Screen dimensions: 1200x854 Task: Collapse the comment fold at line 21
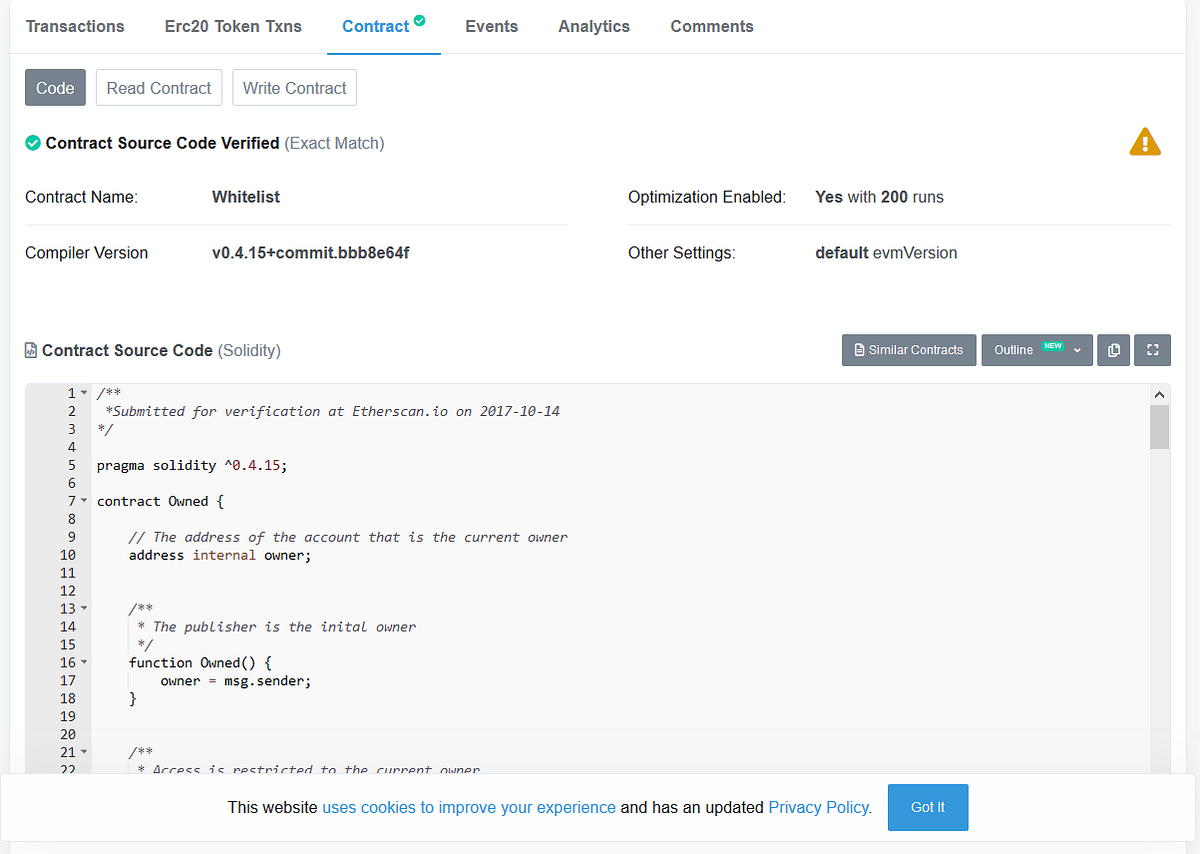point(84,752)
